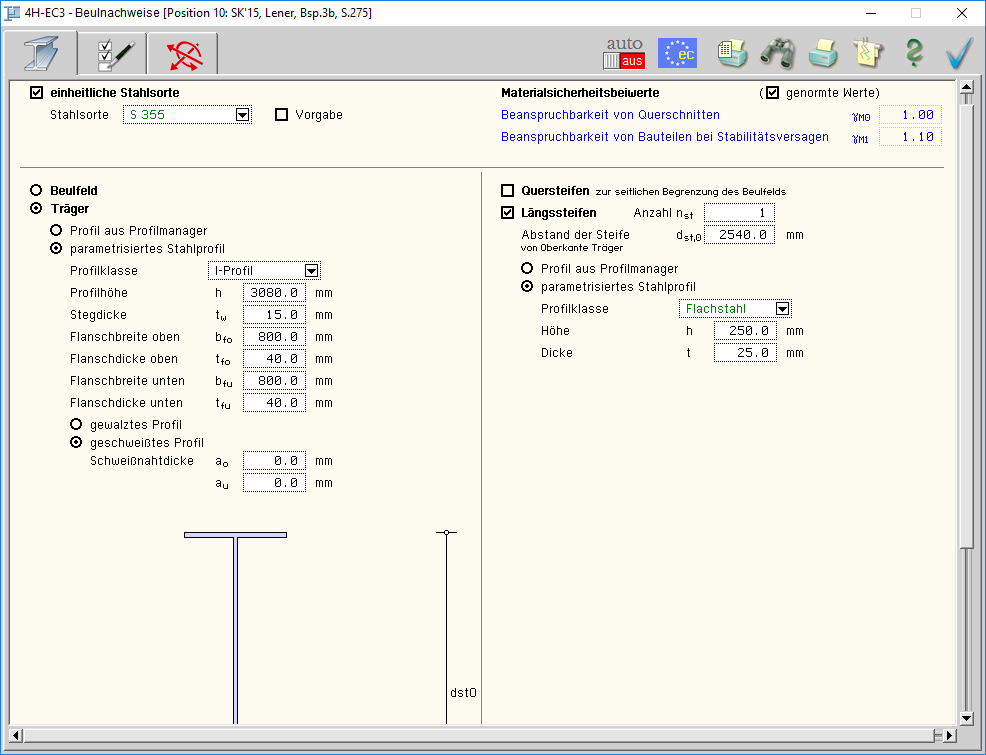Image resolution: width=986 pixels, height=755 pixels.
Task: Confirm with the blue checkmark icon
Action: [958, 53]
